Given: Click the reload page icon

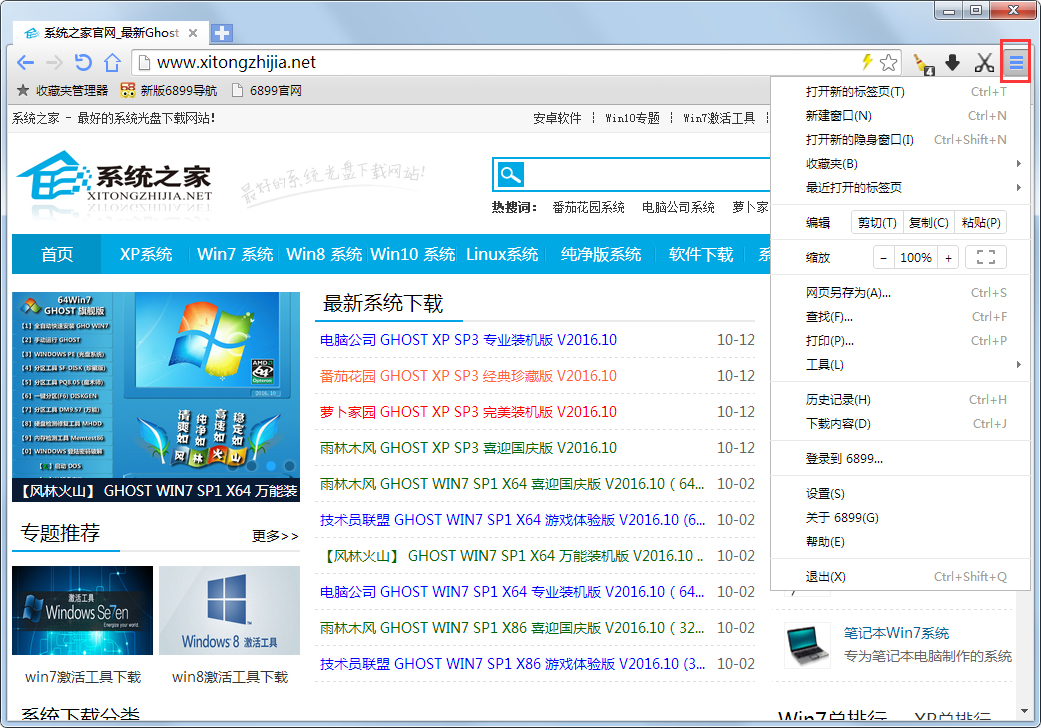Looking at the screenshot, I should click(x=83, y=63).
